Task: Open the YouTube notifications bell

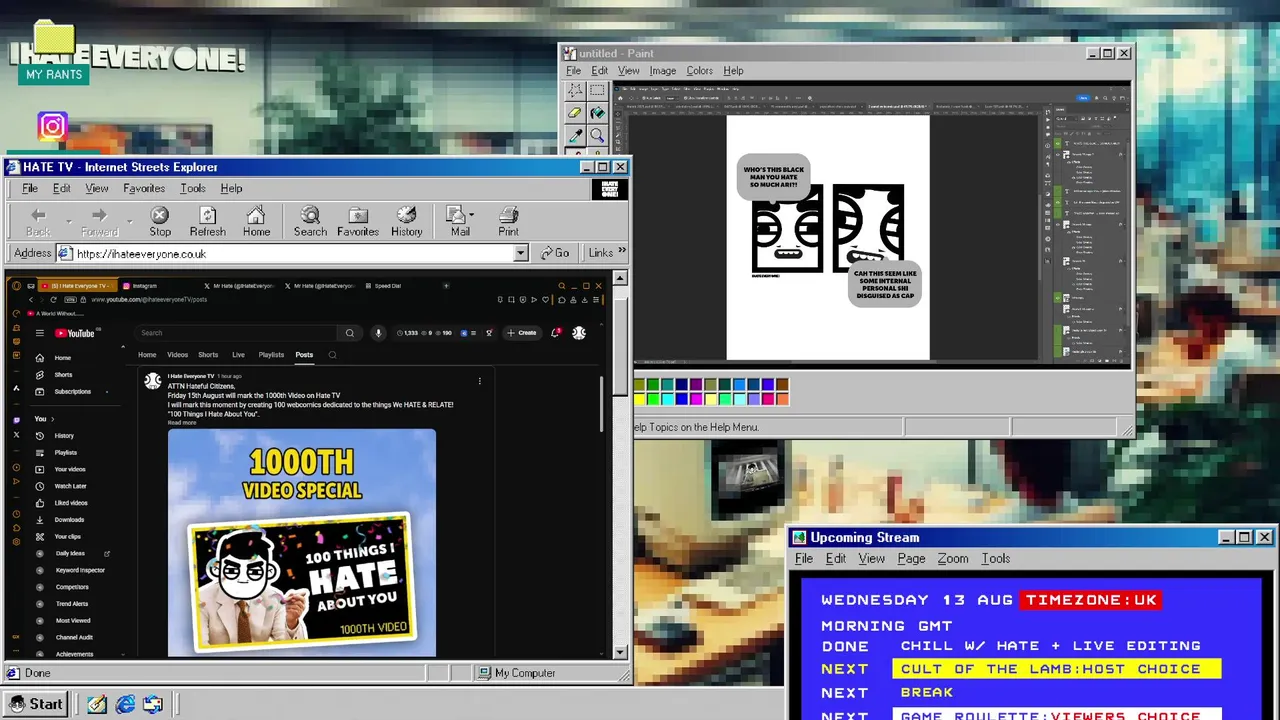Action: click(555, 333)
